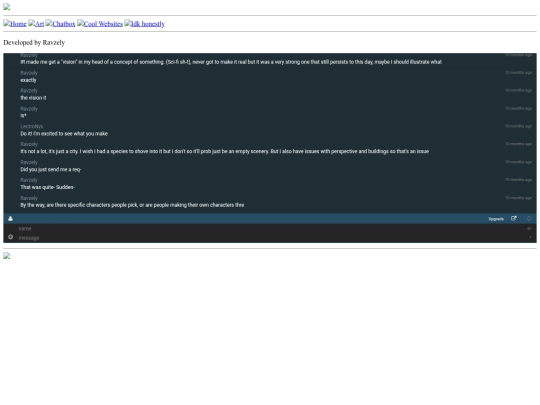Viewport: 540px width, 405px height.
Task: Open the Cool Websites link
Action: (x=100, y=24)
